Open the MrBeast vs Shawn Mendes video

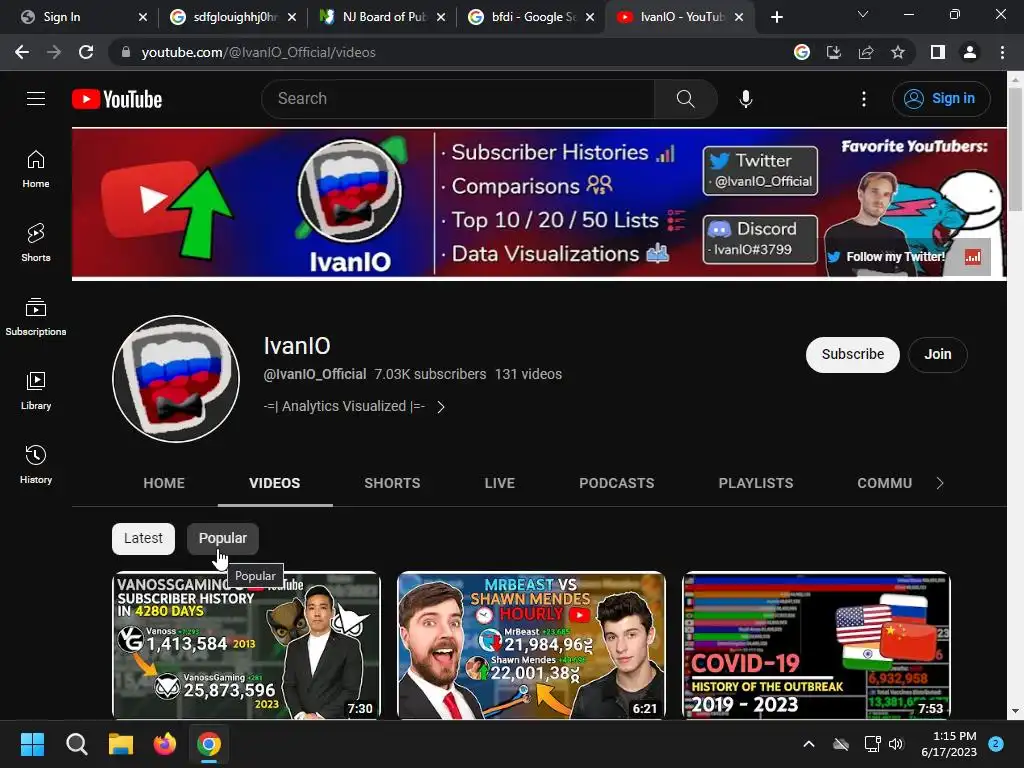[x=532, y=645]
